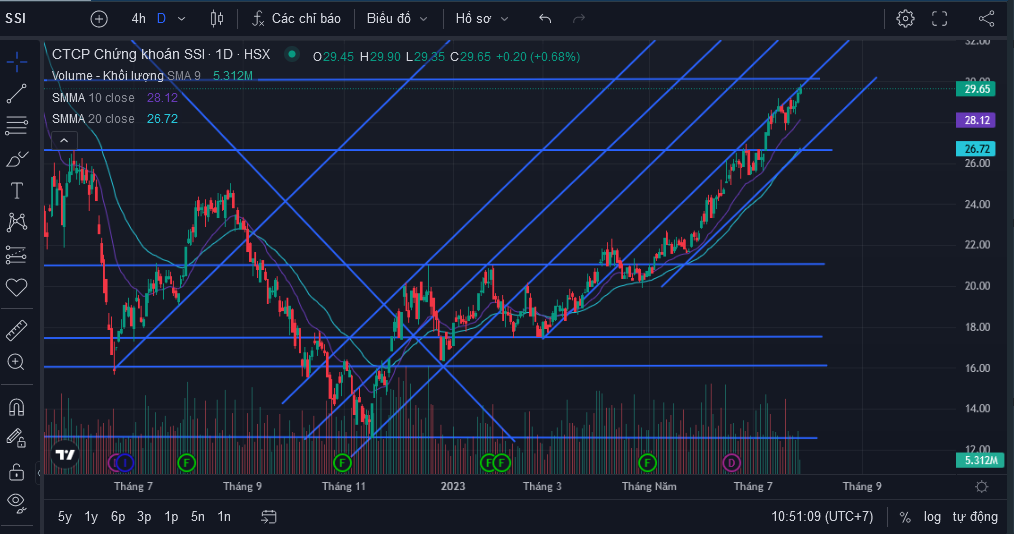Click the F earnings marker near Tháng Năm
1014x534 pixels.
[x=647, y=463]
